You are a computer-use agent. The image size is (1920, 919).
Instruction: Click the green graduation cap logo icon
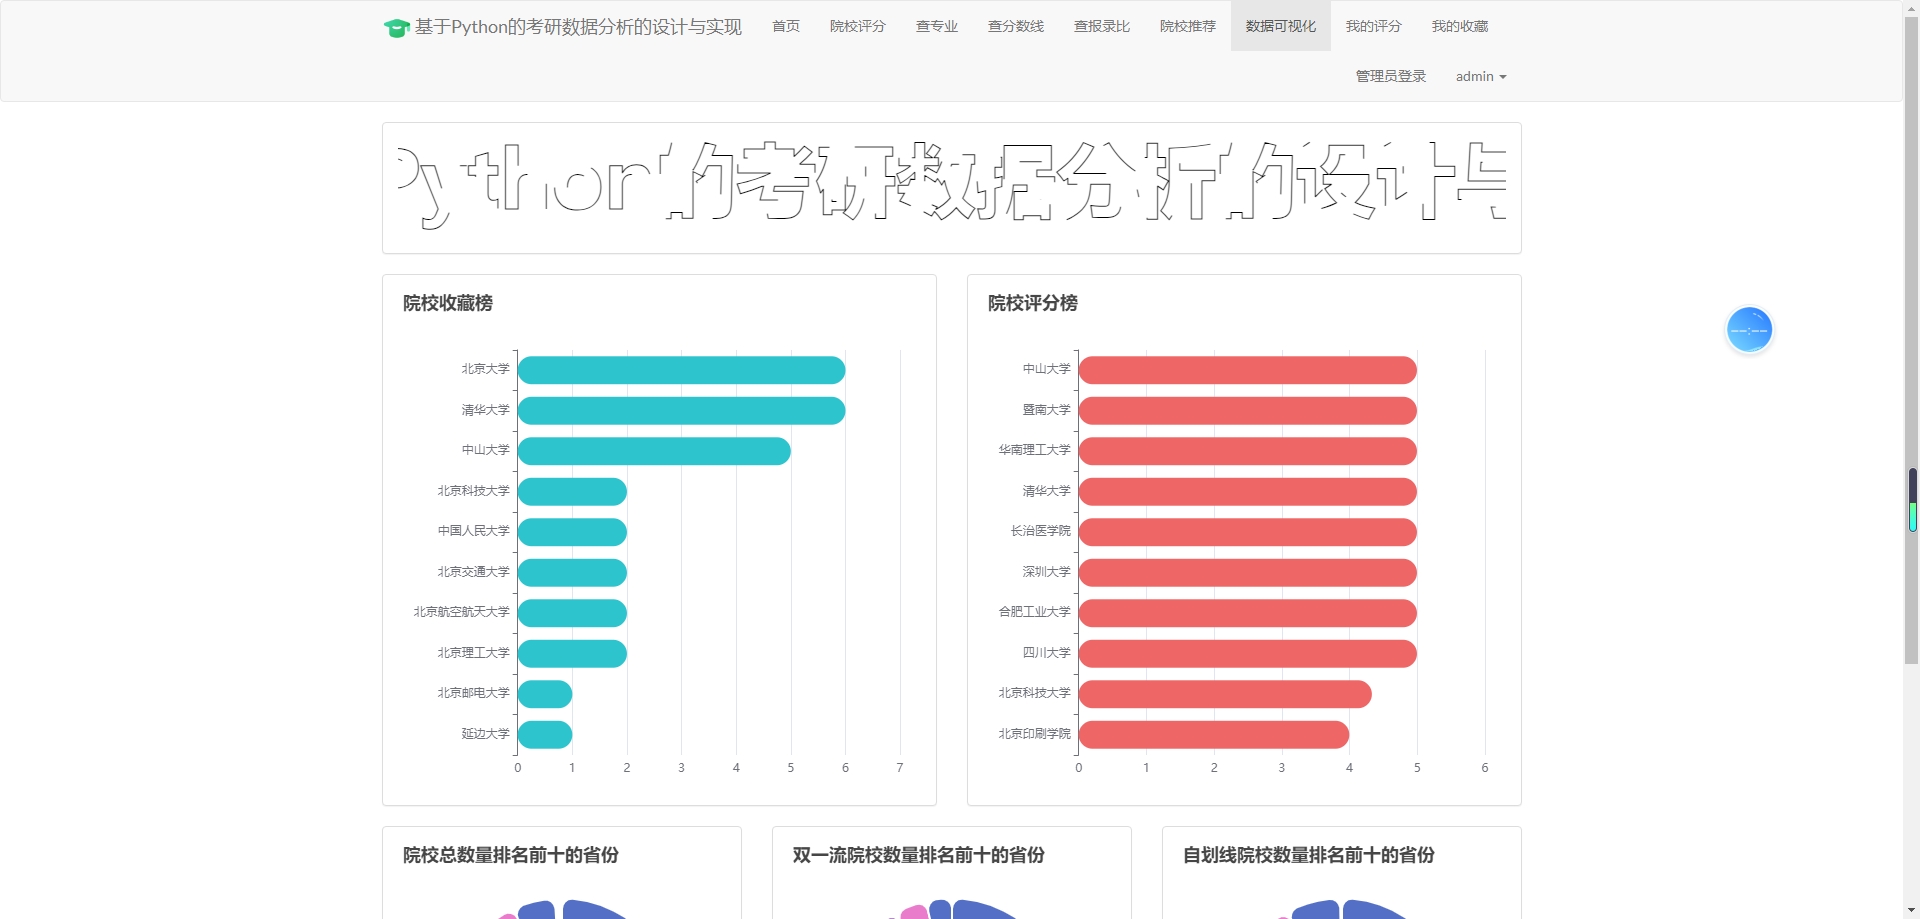396,28
